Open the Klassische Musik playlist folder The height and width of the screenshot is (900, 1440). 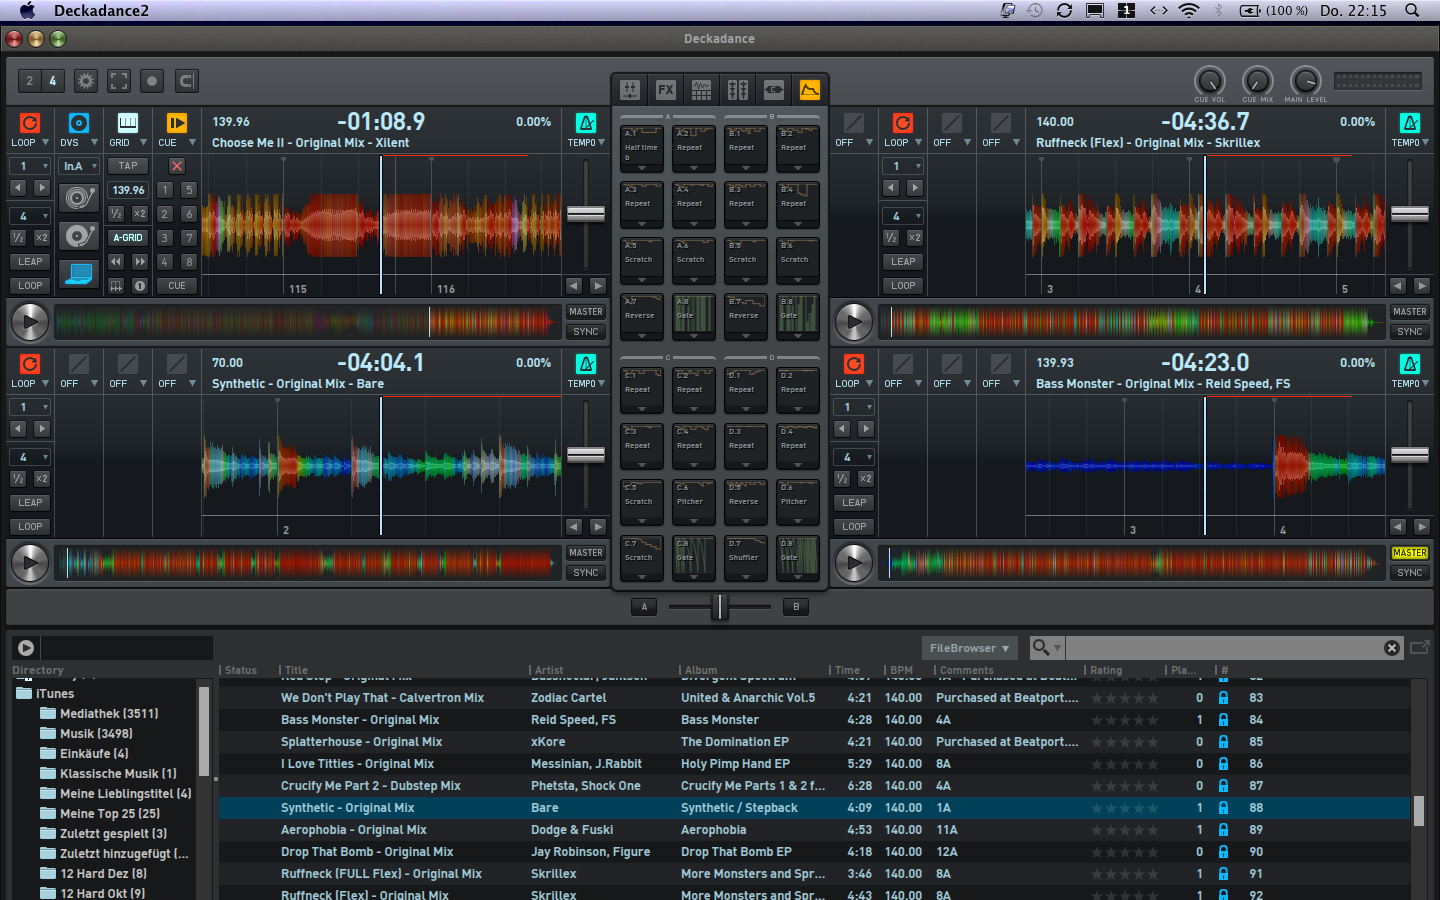point(117,774)
